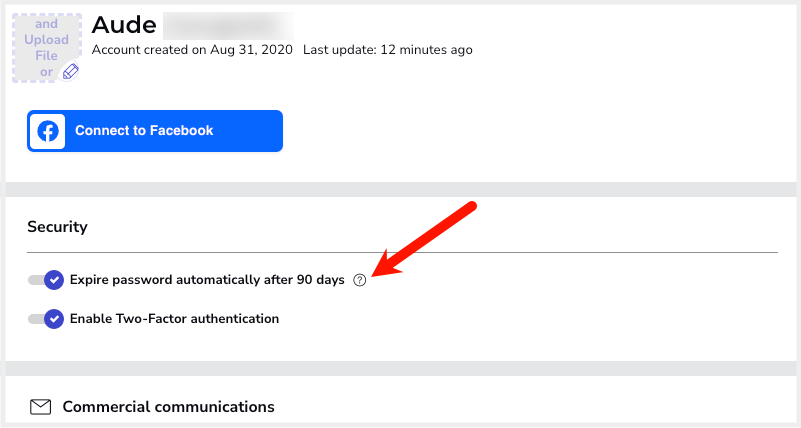Click the "Enable Two-Factor authentication" label
This screenshot has width=801, height=428.
[174, 319]
